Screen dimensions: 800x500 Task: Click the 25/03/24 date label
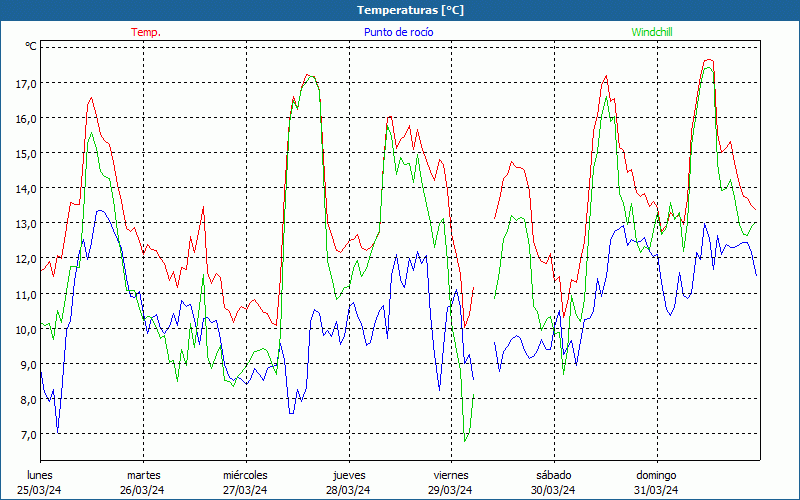tap(39, 490)
